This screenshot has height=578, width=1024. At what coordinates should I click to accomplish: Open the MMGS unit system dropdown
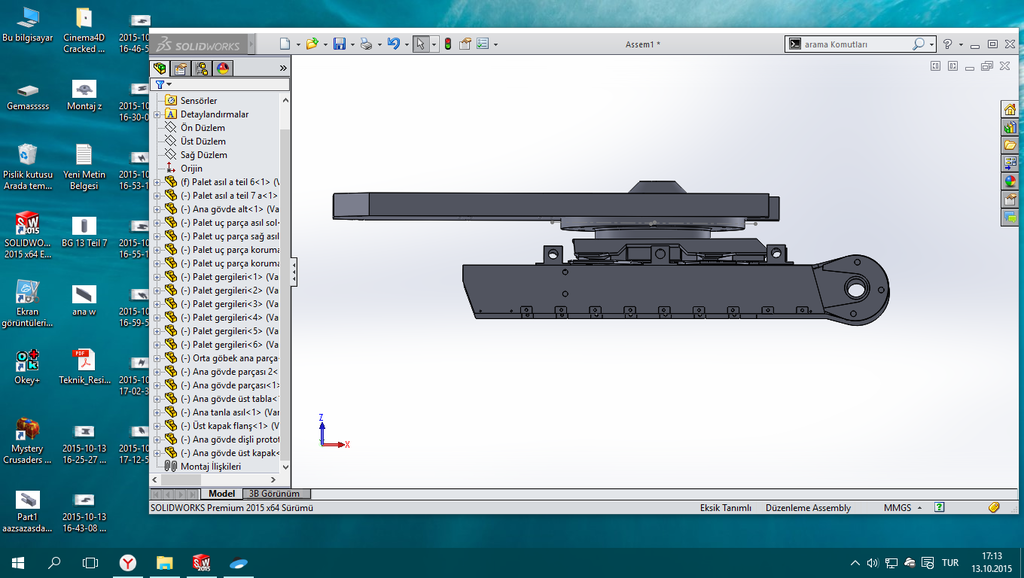click(x=897, y=508)
